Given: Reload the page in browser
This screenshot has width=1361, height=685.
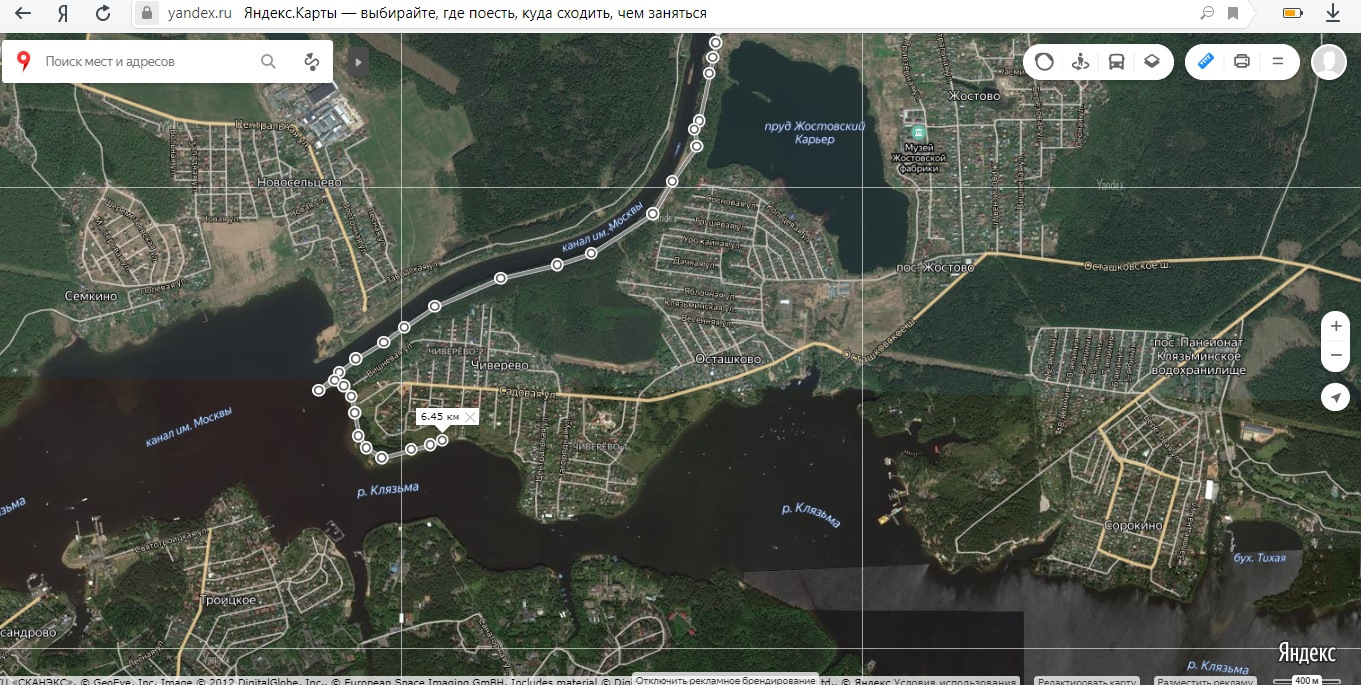Looking at the screenshot, I should pos(102,13).
